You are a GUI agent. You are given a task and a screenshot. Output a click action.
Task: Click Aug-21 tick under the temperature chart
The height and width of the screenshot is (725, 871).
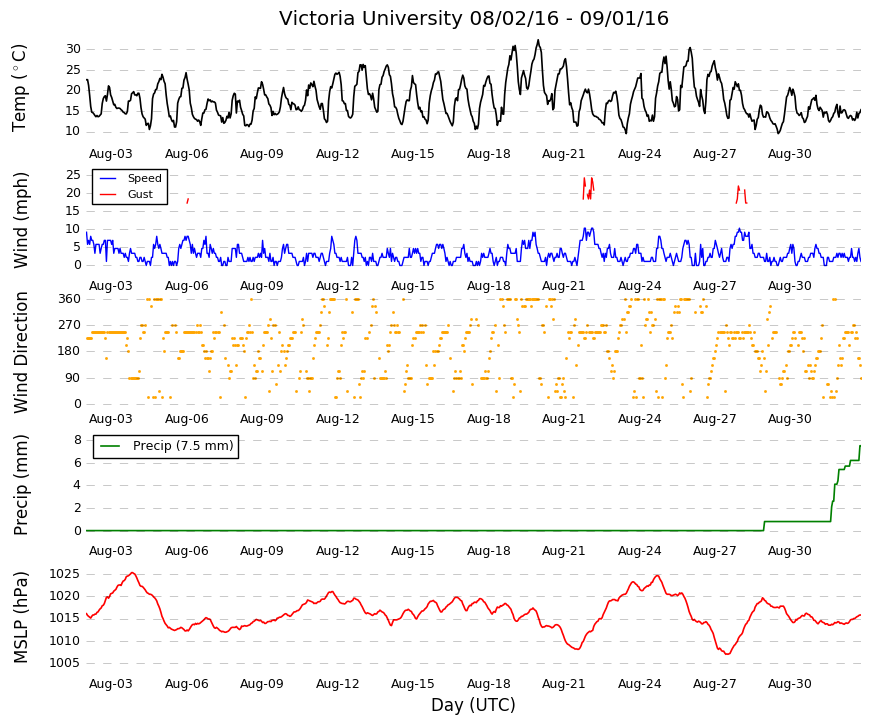pyautogui.click(x=563, y=154)
